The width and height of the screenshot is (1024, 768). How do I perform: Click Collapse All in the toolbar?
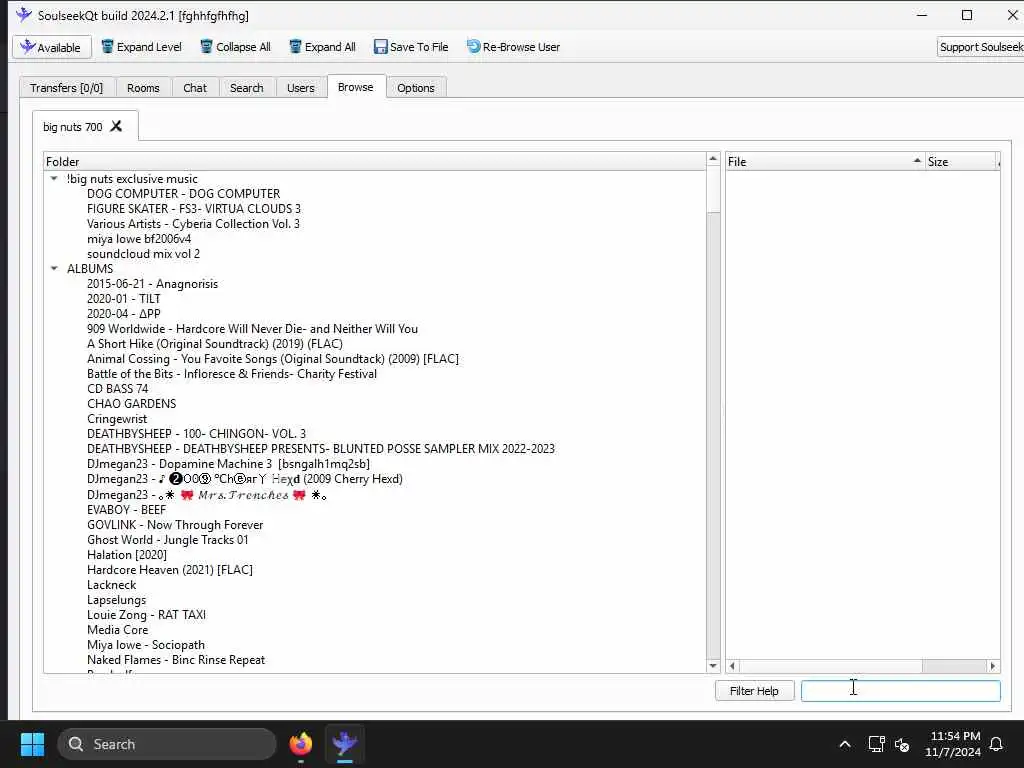pyautogui.click(x=235, y=47)
